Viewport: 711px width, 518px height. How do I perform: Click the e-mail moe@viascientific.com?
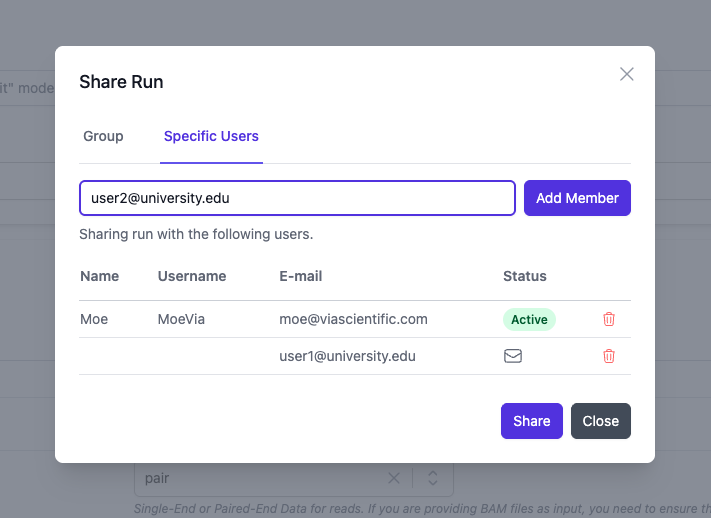tap(353, 319)
